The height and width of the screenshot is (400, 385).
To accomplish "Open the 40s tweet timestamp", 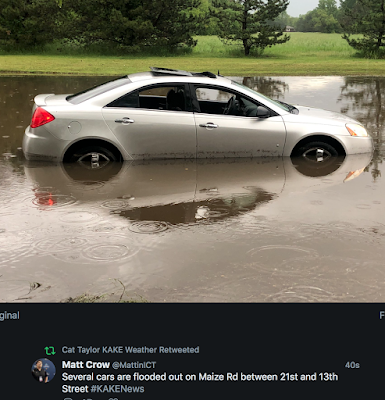I will pos(352,365).
